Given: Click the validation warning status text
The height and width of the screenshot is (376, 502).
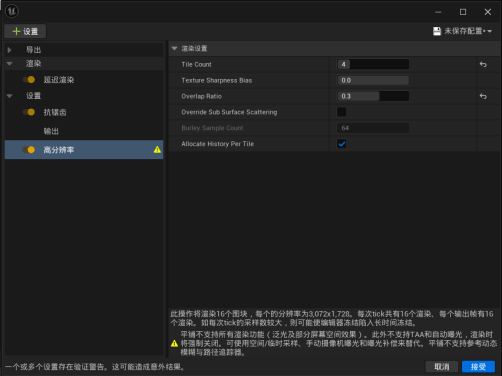Looking at the screenshot, I should (95, 367).
